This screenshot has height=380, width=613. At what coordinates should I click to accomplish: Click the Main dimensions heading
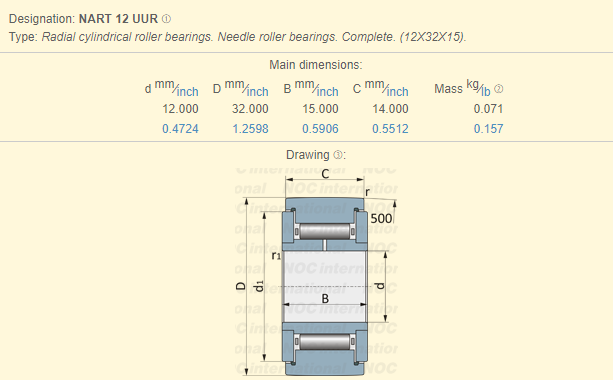click(x=316, y=65)
